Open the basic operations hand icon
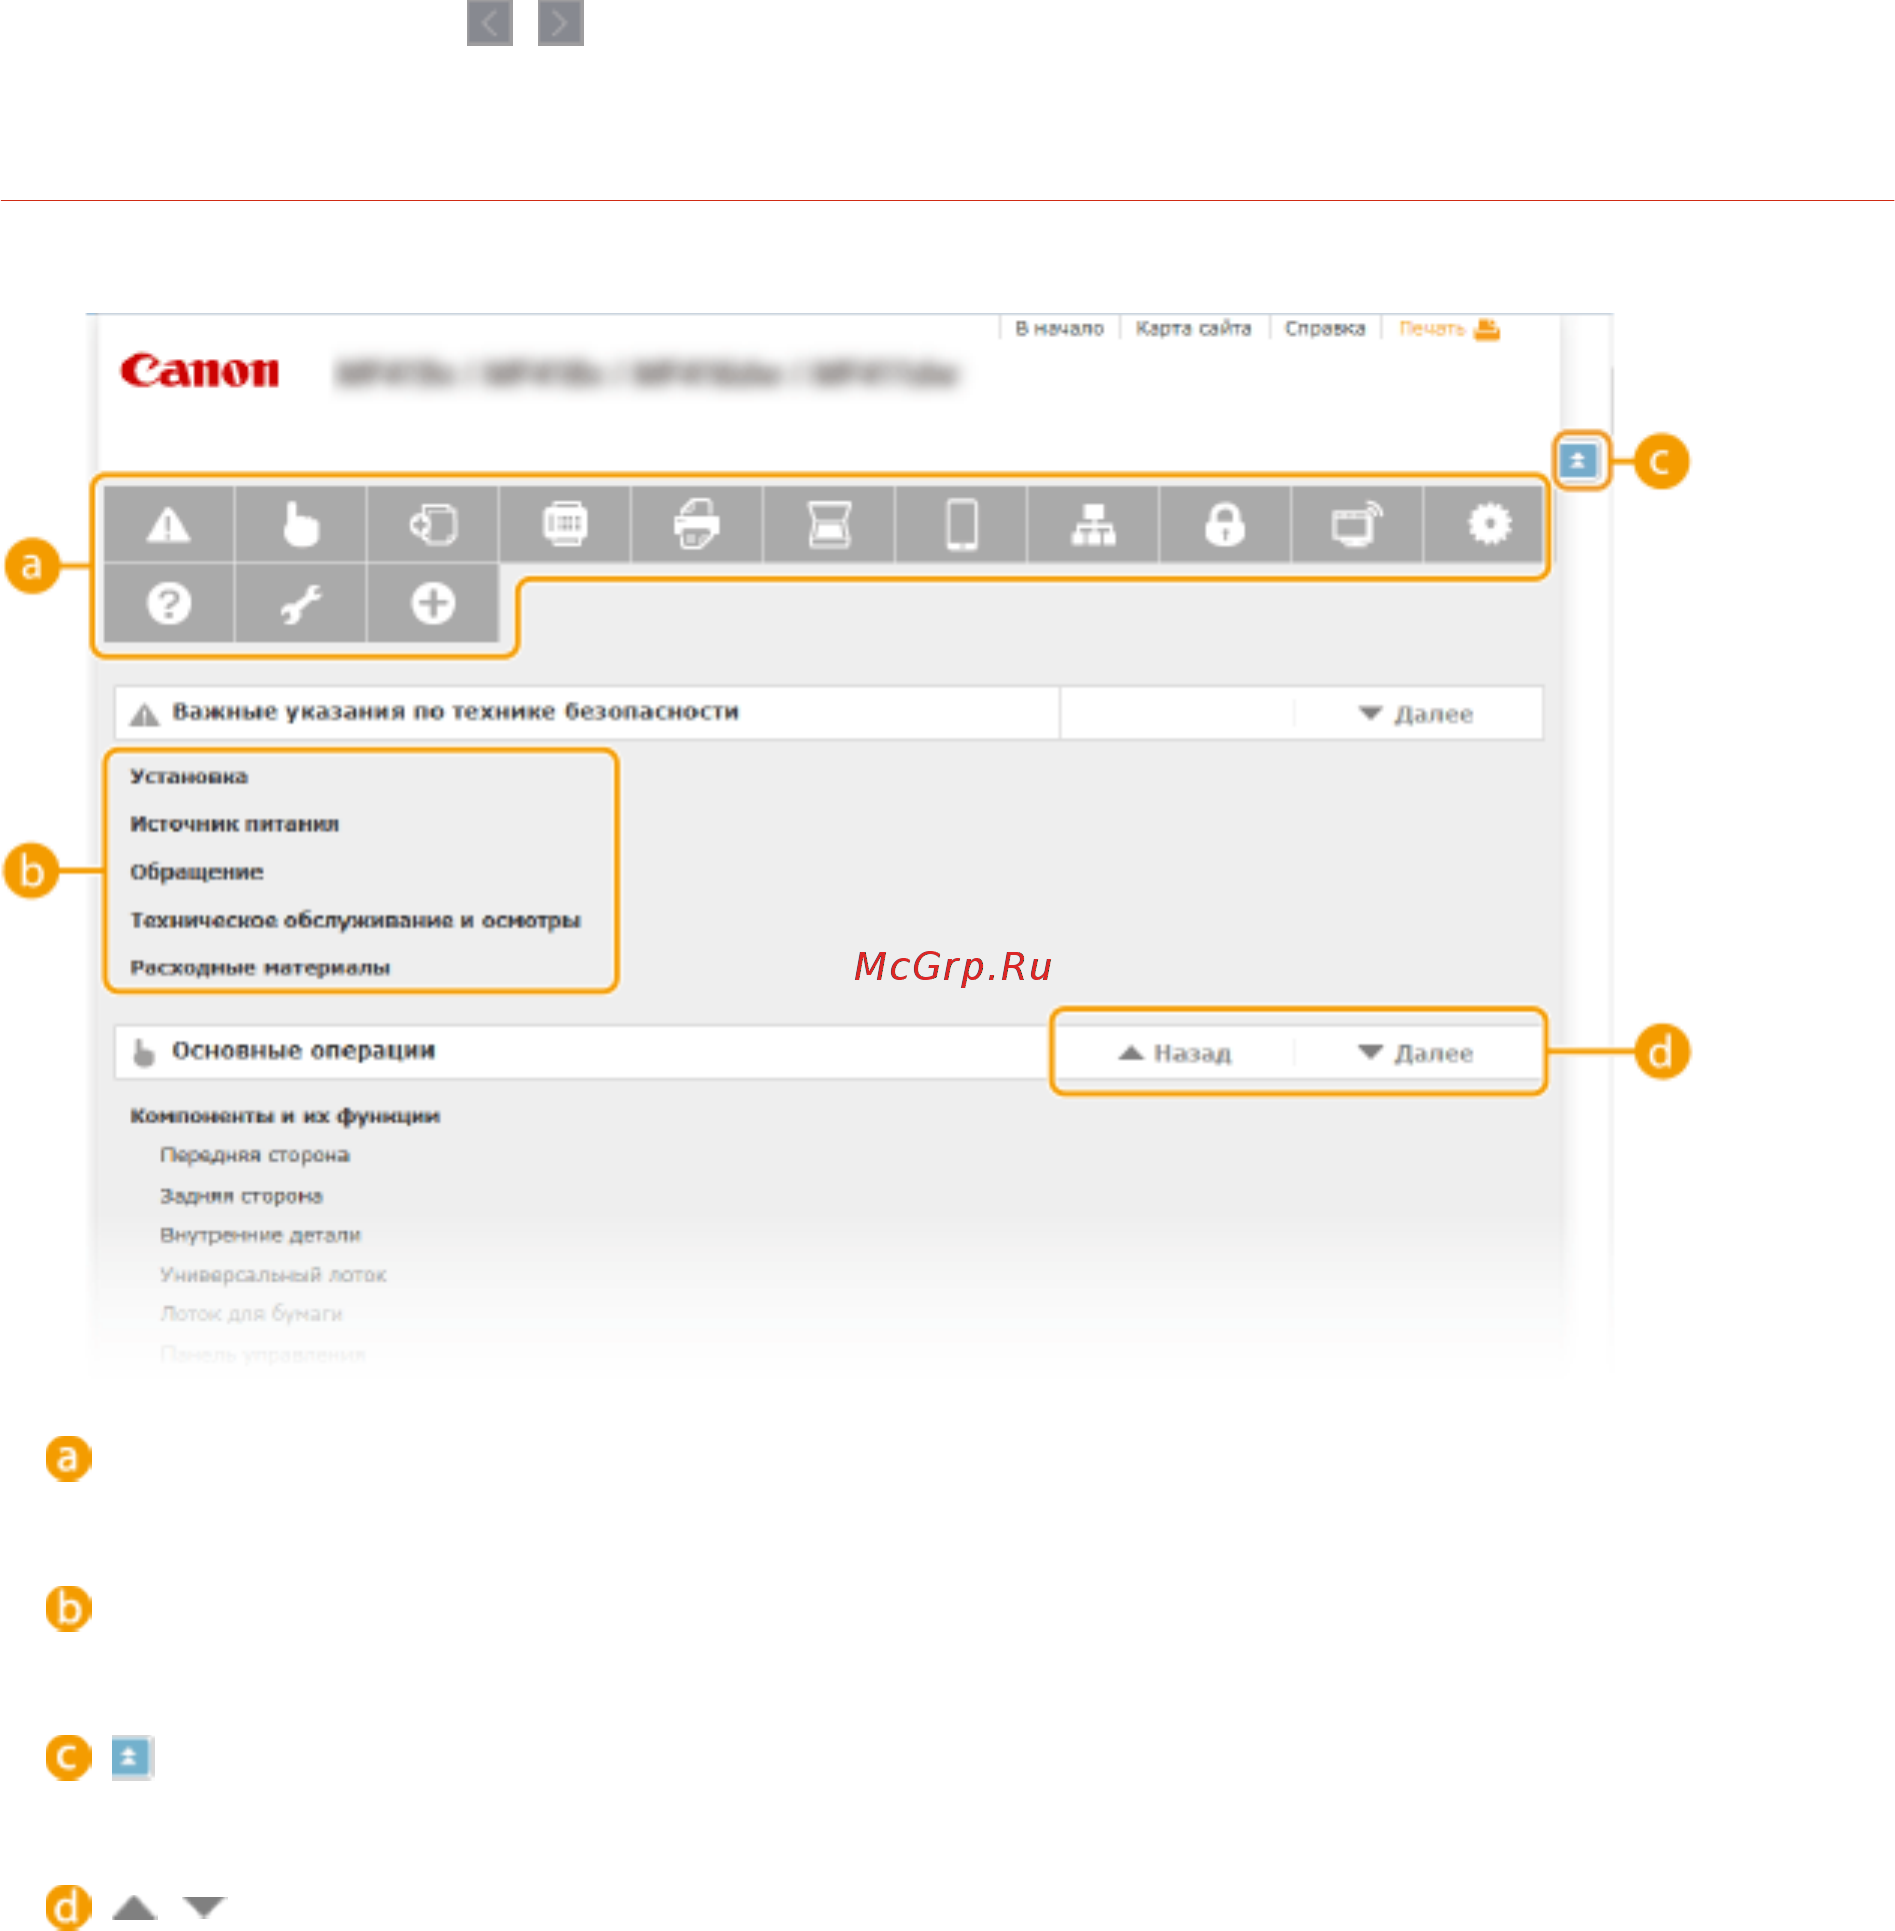Image resolution: width=1895 pixels, height=1931 pixels. coord(301,524)
